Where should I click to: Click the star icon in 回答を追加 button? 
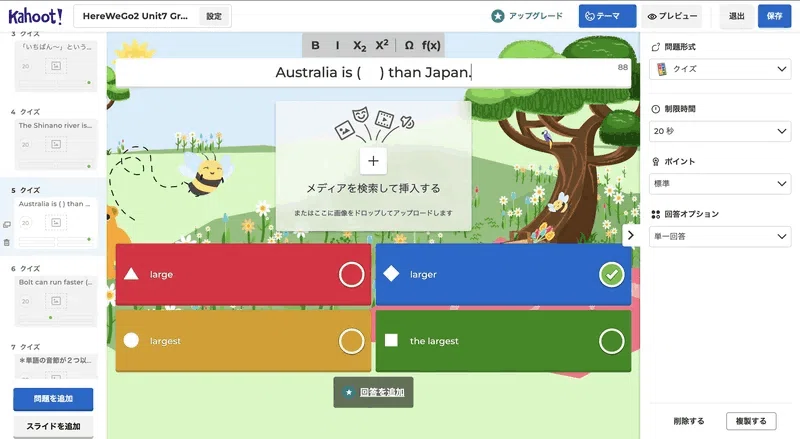(x=348, y=392)
